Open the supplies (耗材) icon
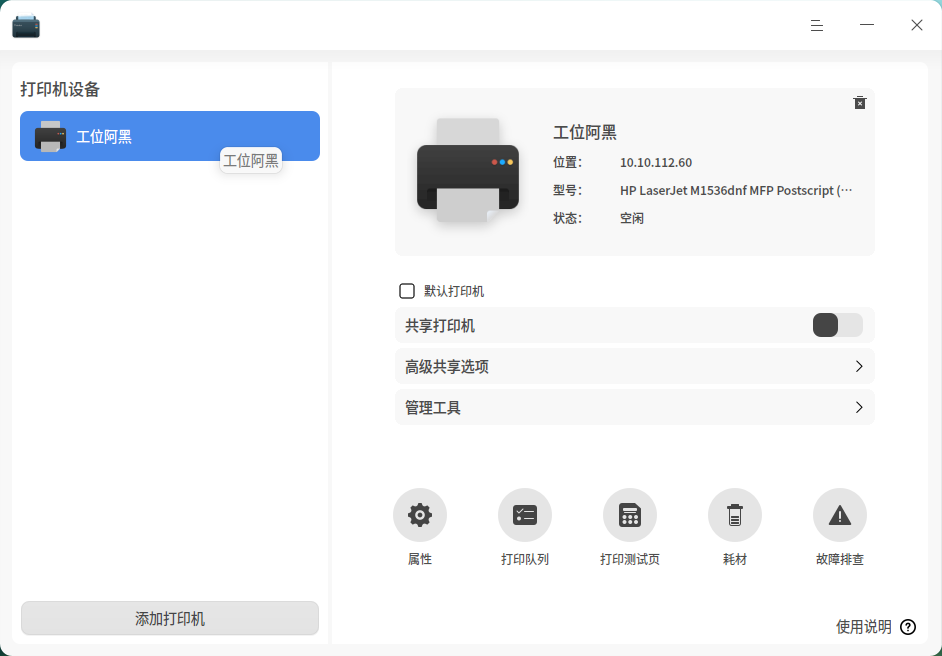 (735, 515)
